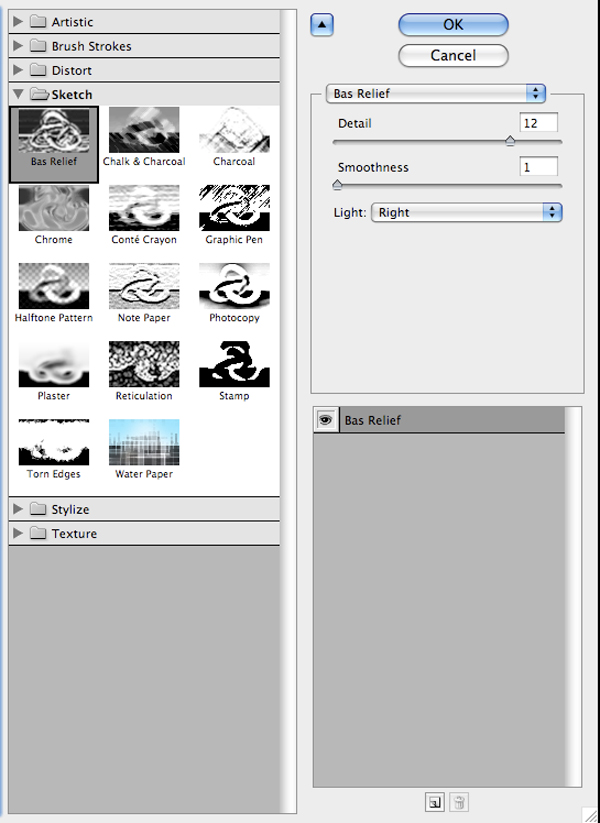The image size is (600, 823).
Task: Click the Smoothness value field
Action: [x=539, y=167]
